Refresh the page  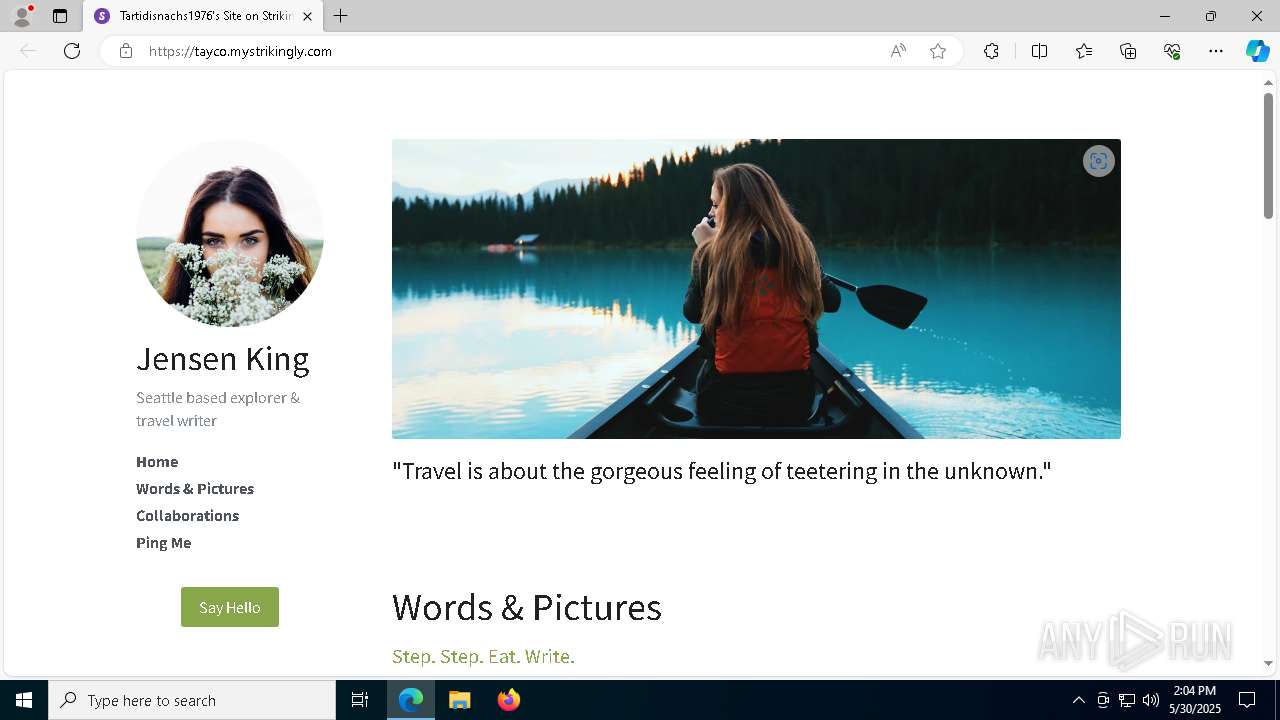tap(72, 51)
